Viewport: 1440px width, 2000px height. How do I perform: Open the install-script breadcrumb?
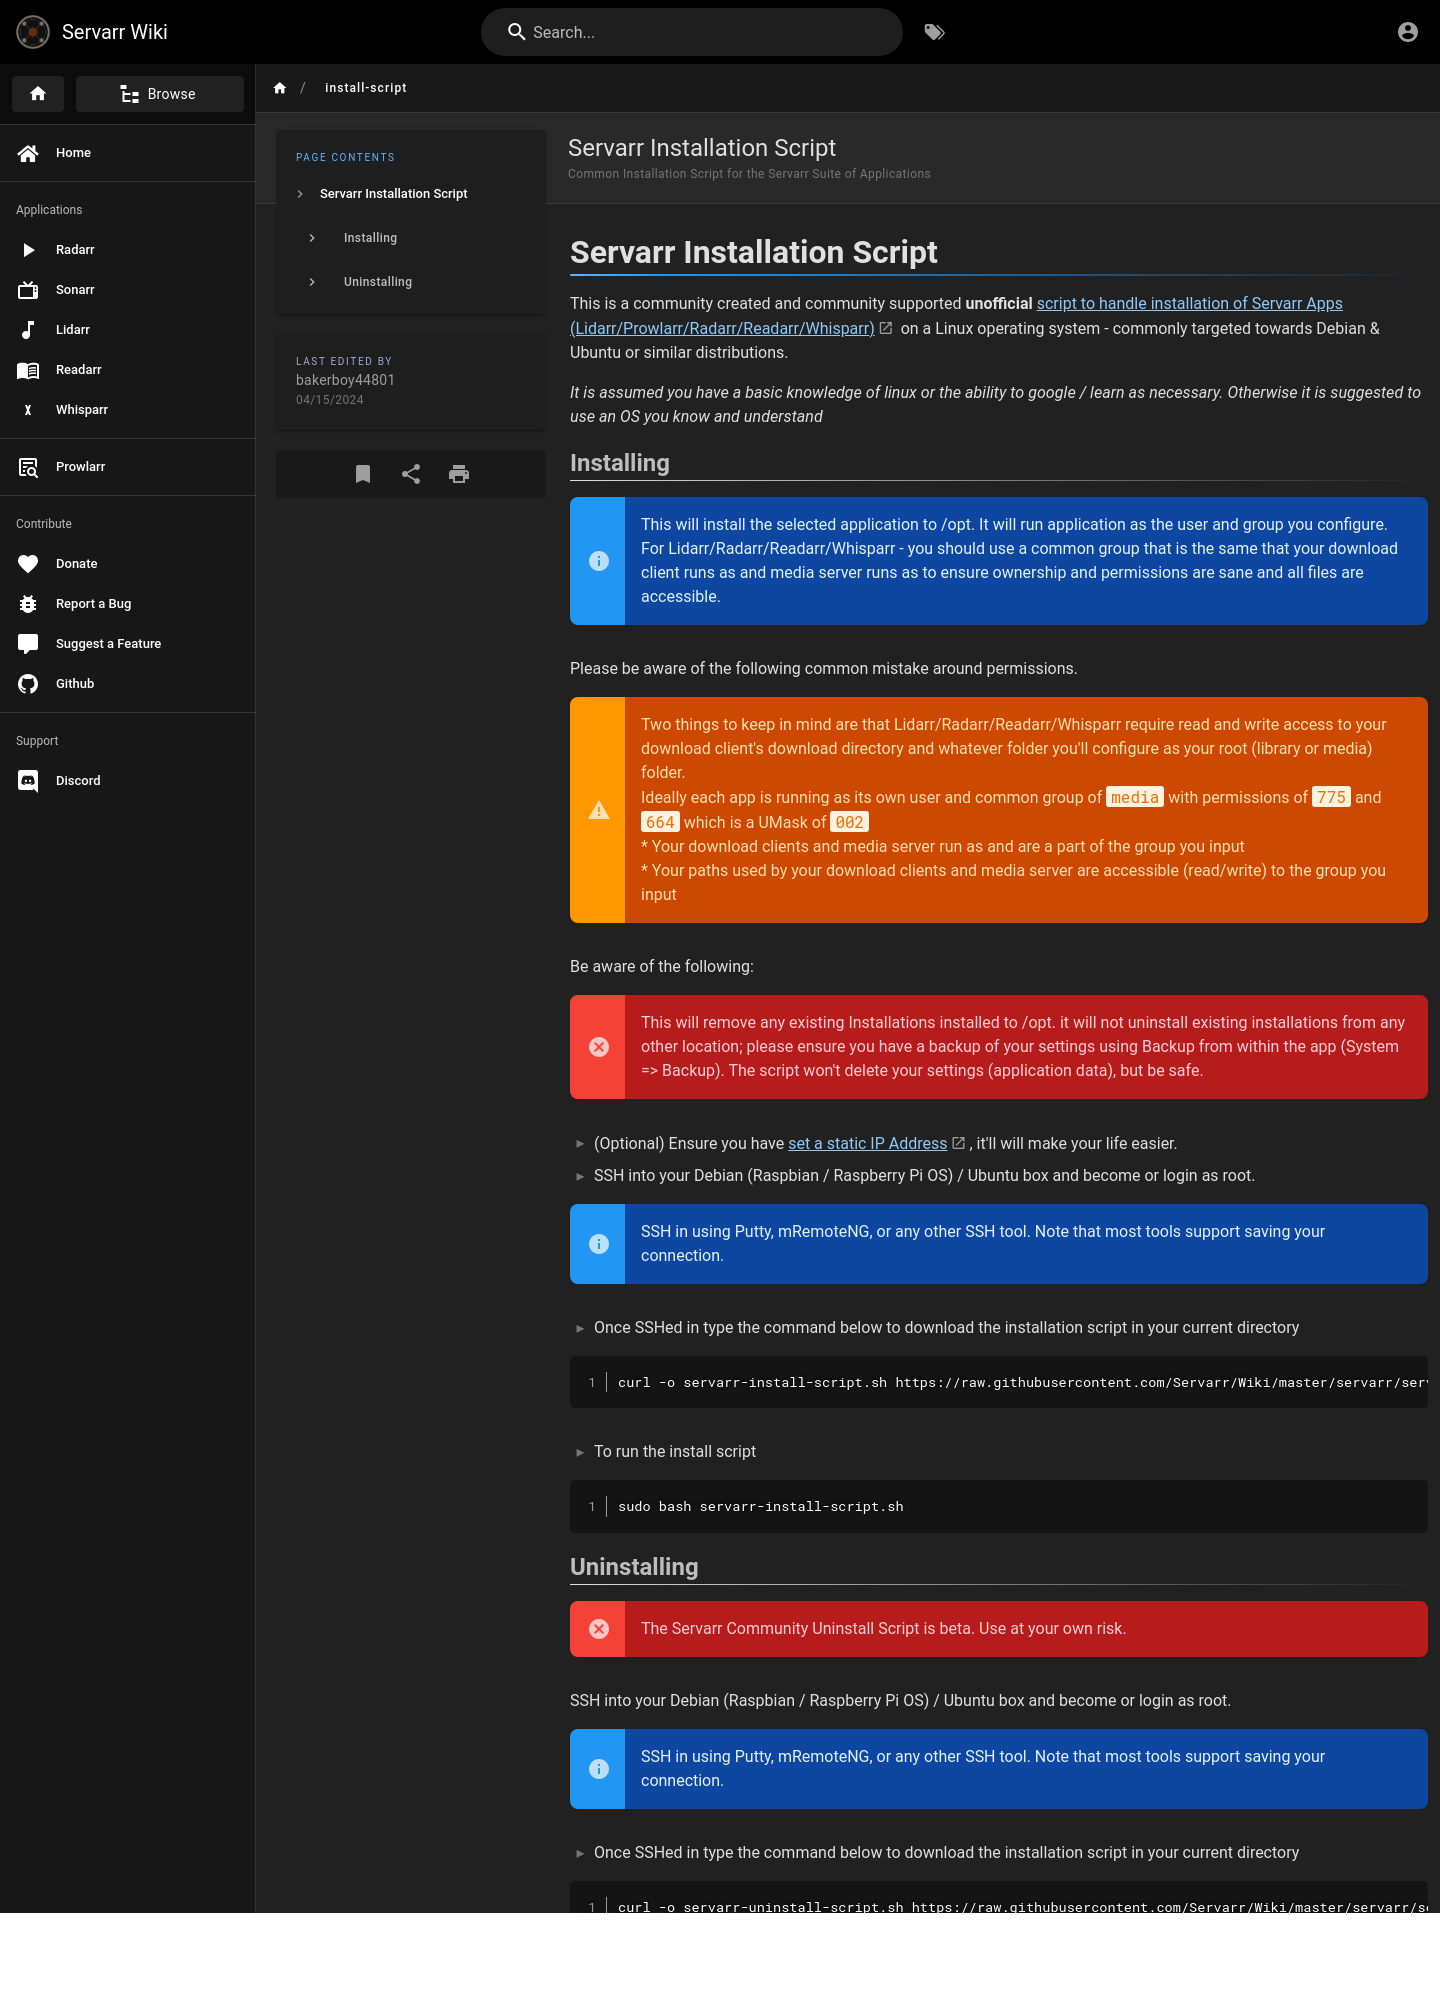[366, 88]
